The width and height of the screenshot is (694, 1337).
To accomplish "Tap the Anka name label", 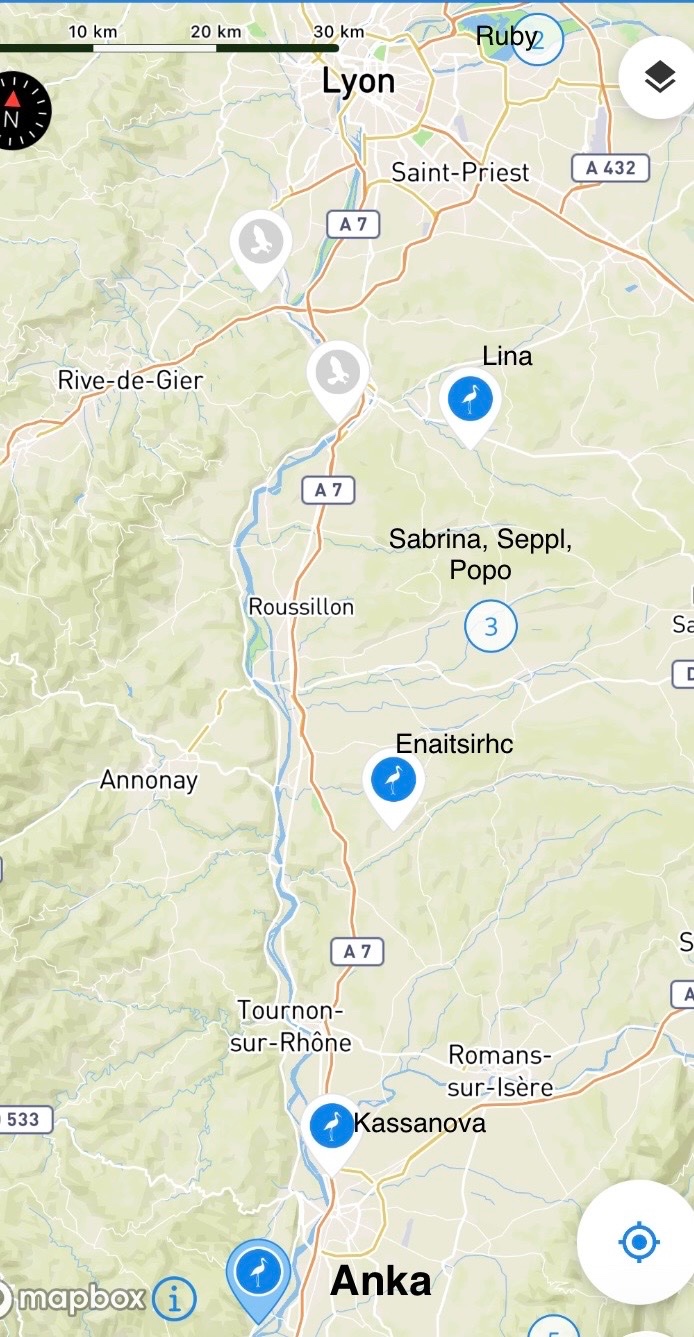I will coord(381,1281).
